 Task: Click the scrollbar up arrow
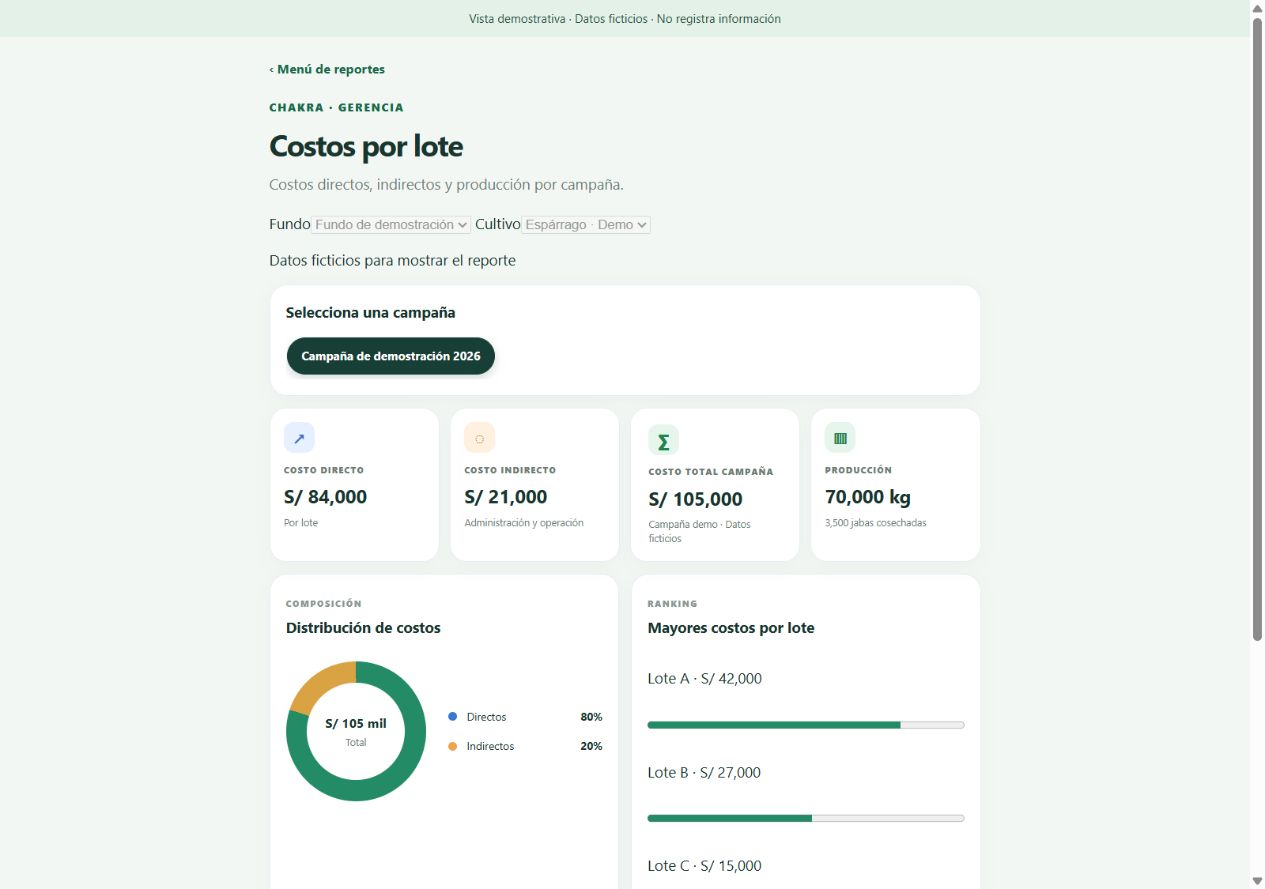coord(1257,8)
